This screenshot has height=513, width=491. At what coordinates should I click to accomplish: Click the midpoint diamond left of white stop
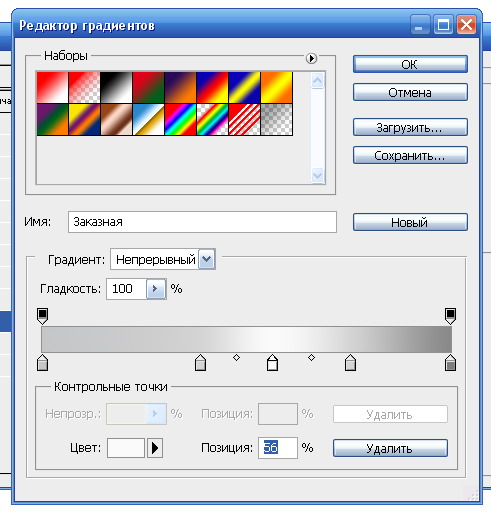click(x=236, y=358)
